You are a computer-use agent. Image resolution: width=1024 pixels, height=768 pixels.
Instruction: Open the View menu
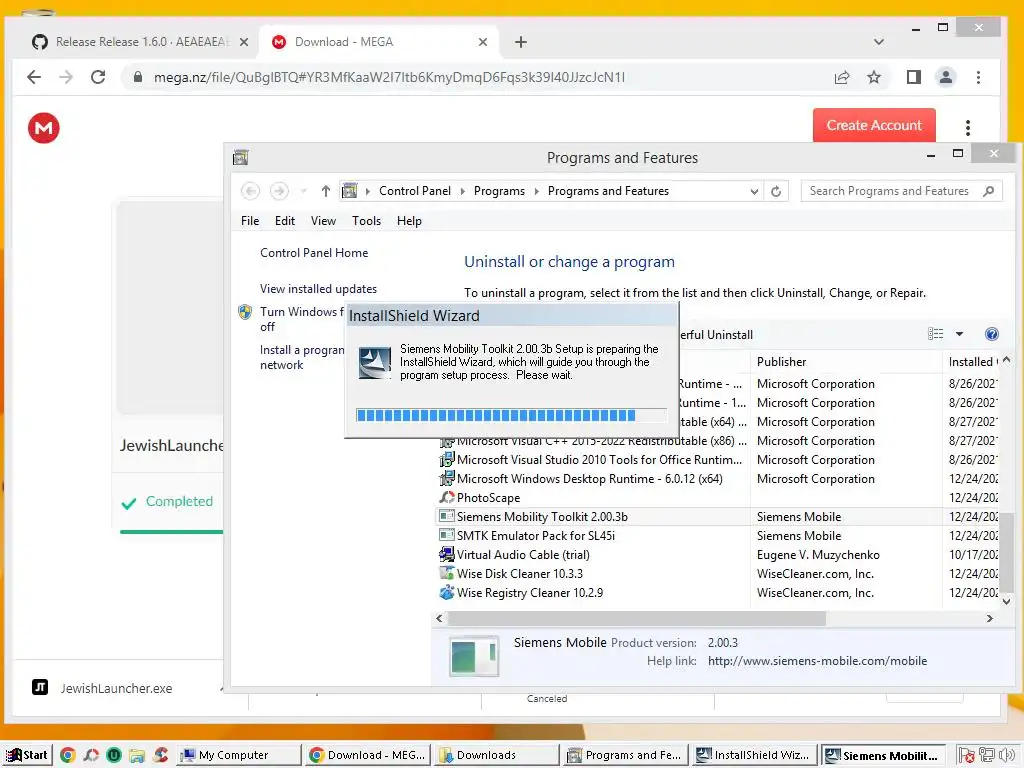click(x=323, y=221)
